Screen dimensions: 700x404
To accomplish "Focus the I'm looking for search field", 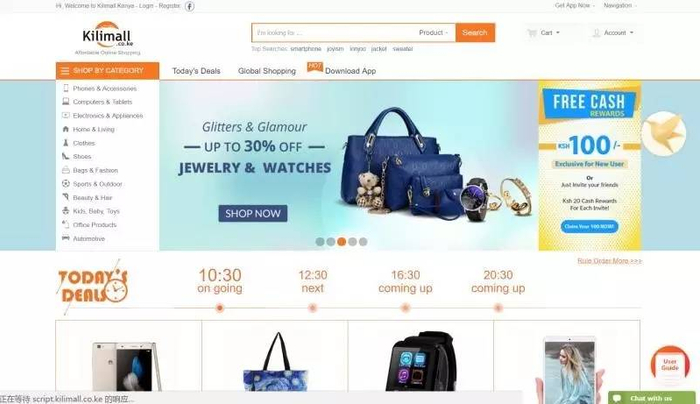I will click(334, 33).
